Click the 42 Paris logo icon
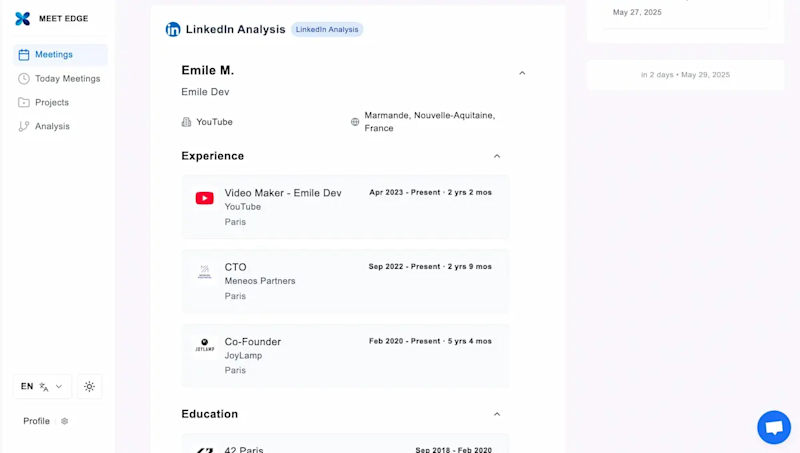Viewport: 800px width, 453px height. pyautogui.click(x=205, y=449)
